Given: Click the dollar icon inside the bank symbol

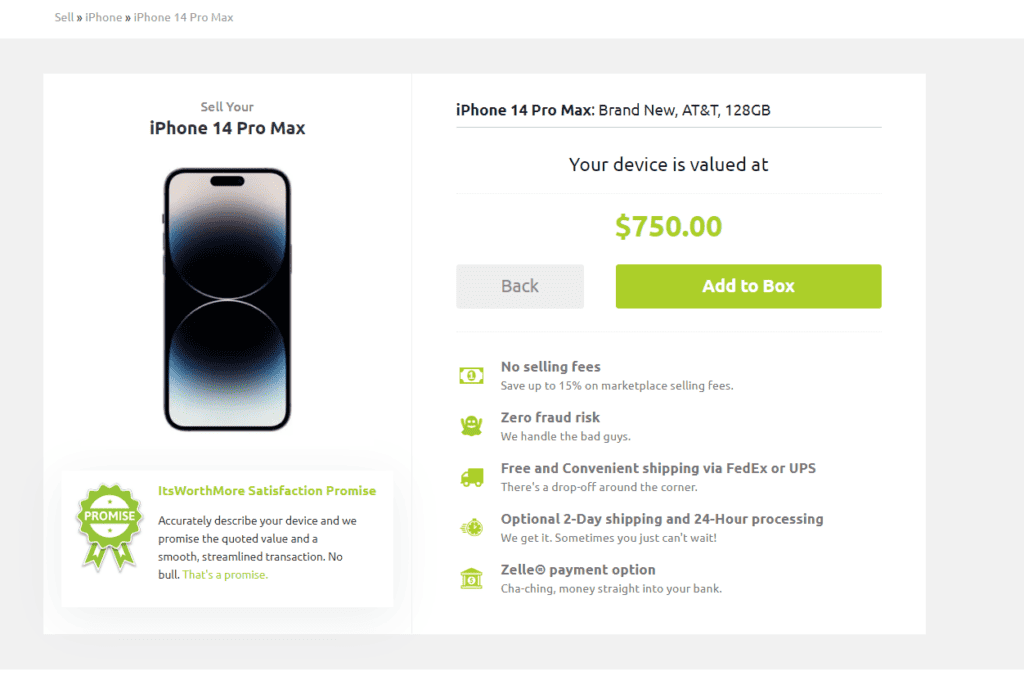Looking at the screenshot, I should 471,578.
